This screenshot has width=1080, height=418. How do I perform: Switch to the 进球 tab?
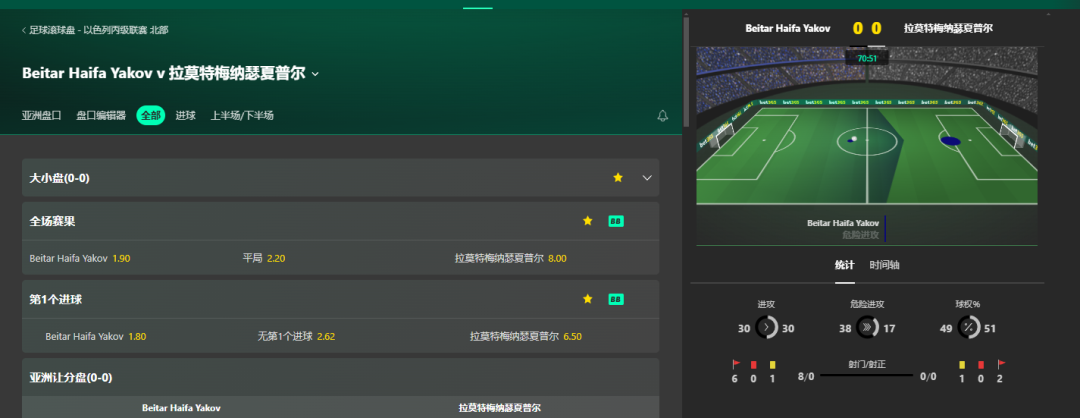(185, 116)
